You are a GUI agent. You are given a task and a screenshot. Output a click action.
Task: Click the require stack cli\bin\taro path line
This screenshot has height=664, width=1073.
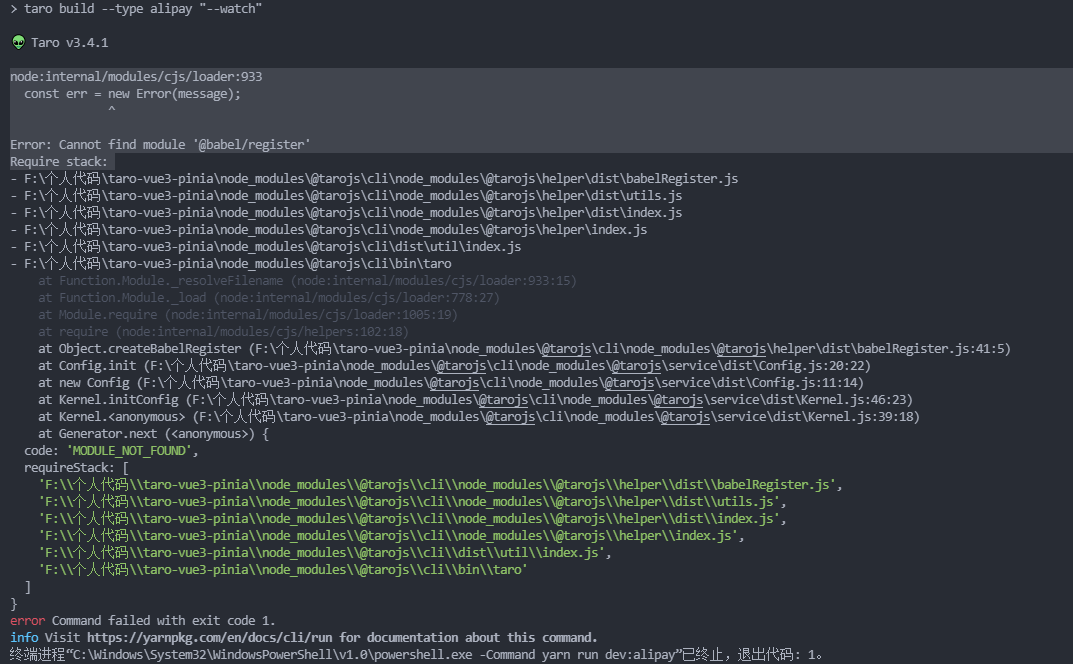(x=231, y=264)
